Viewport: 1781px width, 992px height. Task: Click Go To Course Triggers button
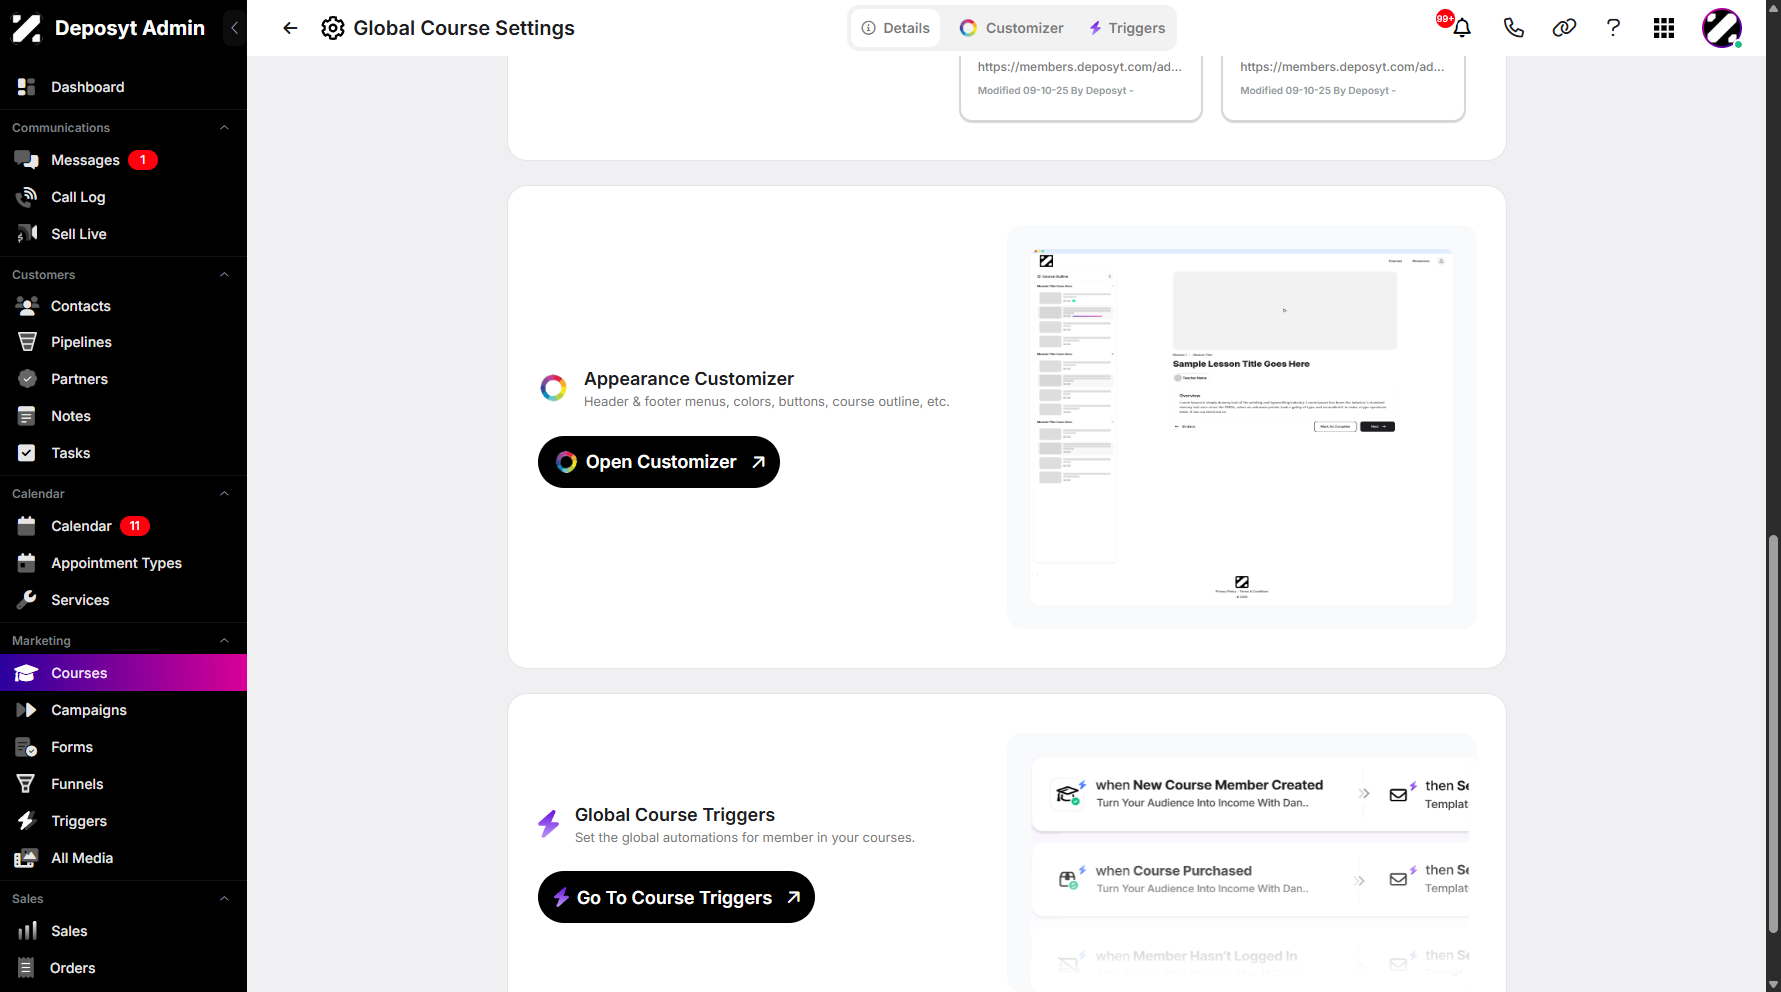(x=676, y=898)
